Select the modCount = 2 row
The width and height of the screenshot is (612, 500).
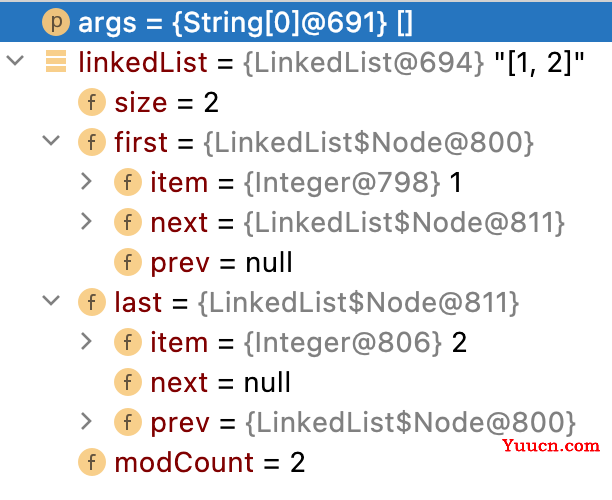(x=306, y=462)
